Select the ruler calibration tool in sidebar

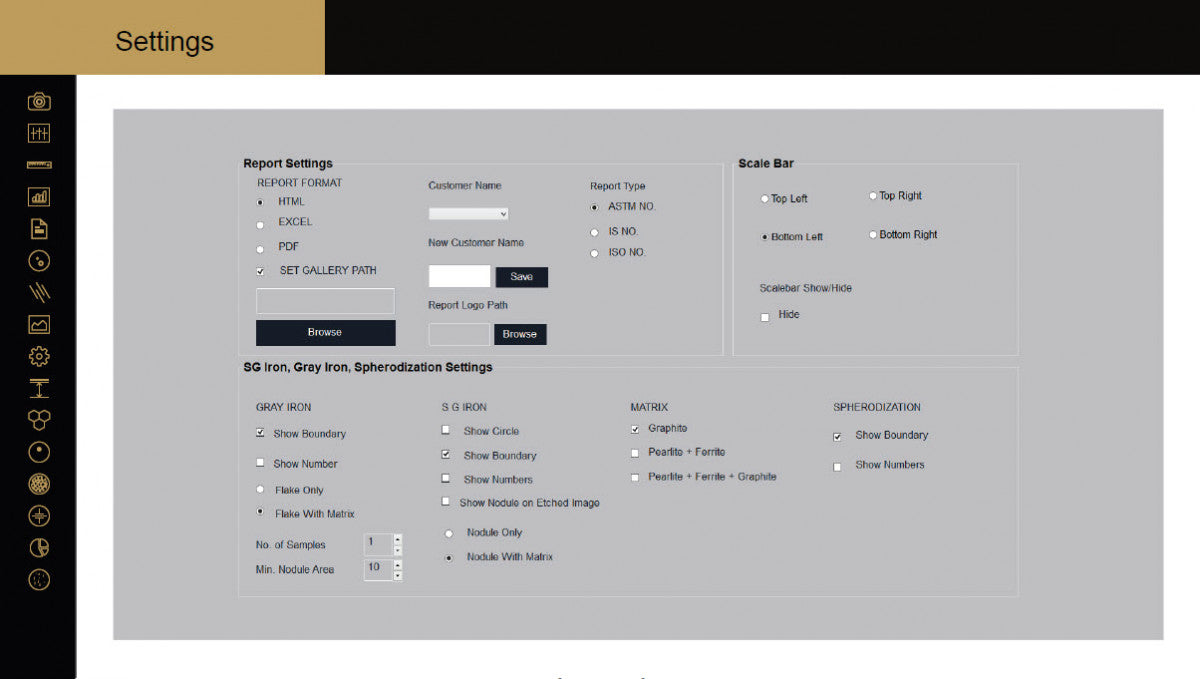[x=38, y=164]
